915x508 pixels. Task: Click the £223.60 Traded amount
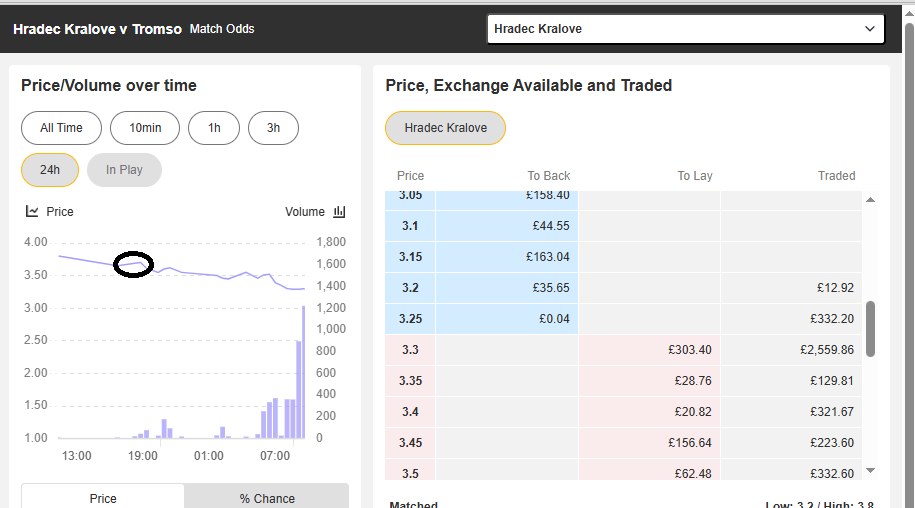832,442
